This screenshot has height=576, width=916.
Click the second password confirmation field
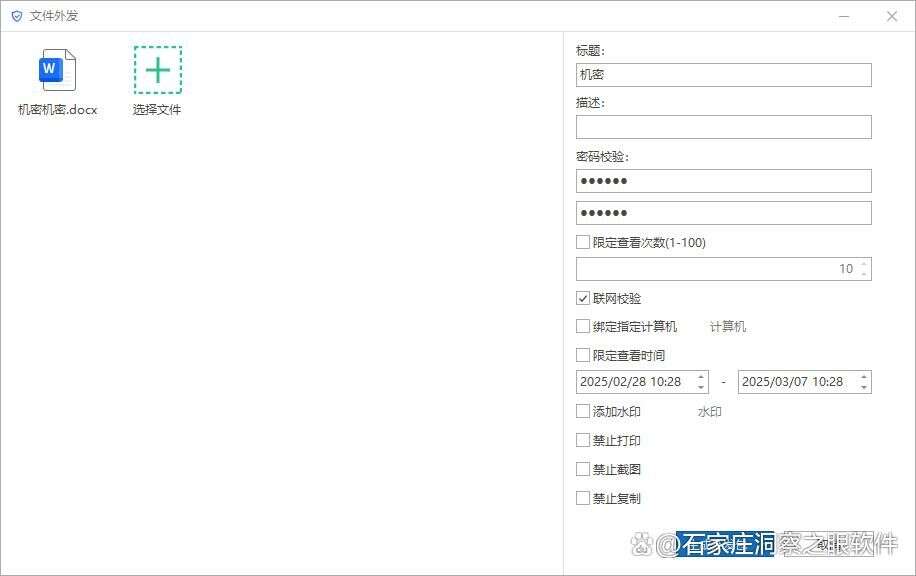pyautogui.click(x=723, y=212)
